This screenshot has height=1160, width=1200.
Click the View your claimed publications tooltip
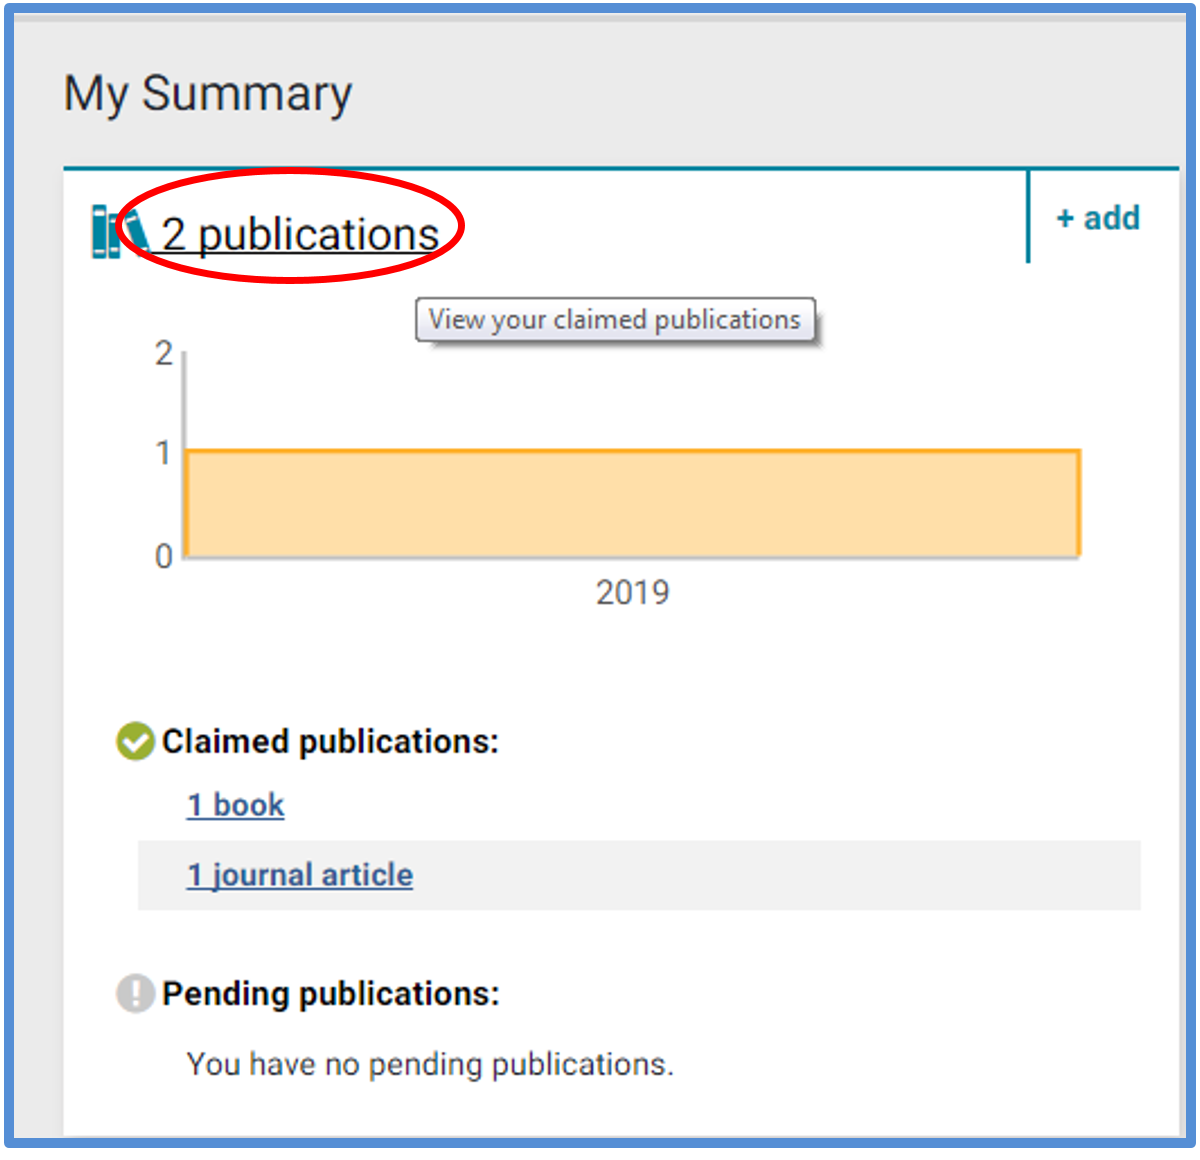615,320
